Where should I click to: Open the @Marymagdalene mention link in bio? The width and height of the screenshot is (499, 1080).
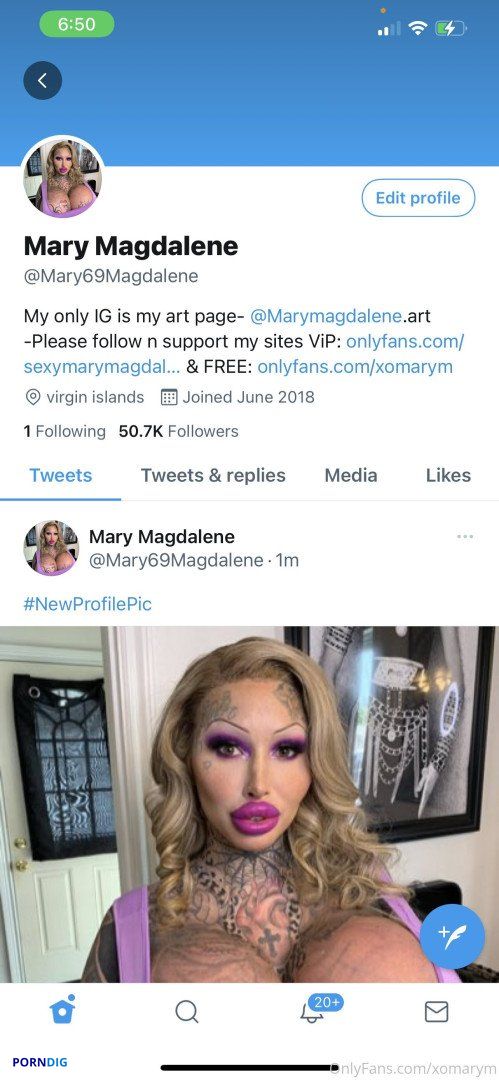coord(326,316)
